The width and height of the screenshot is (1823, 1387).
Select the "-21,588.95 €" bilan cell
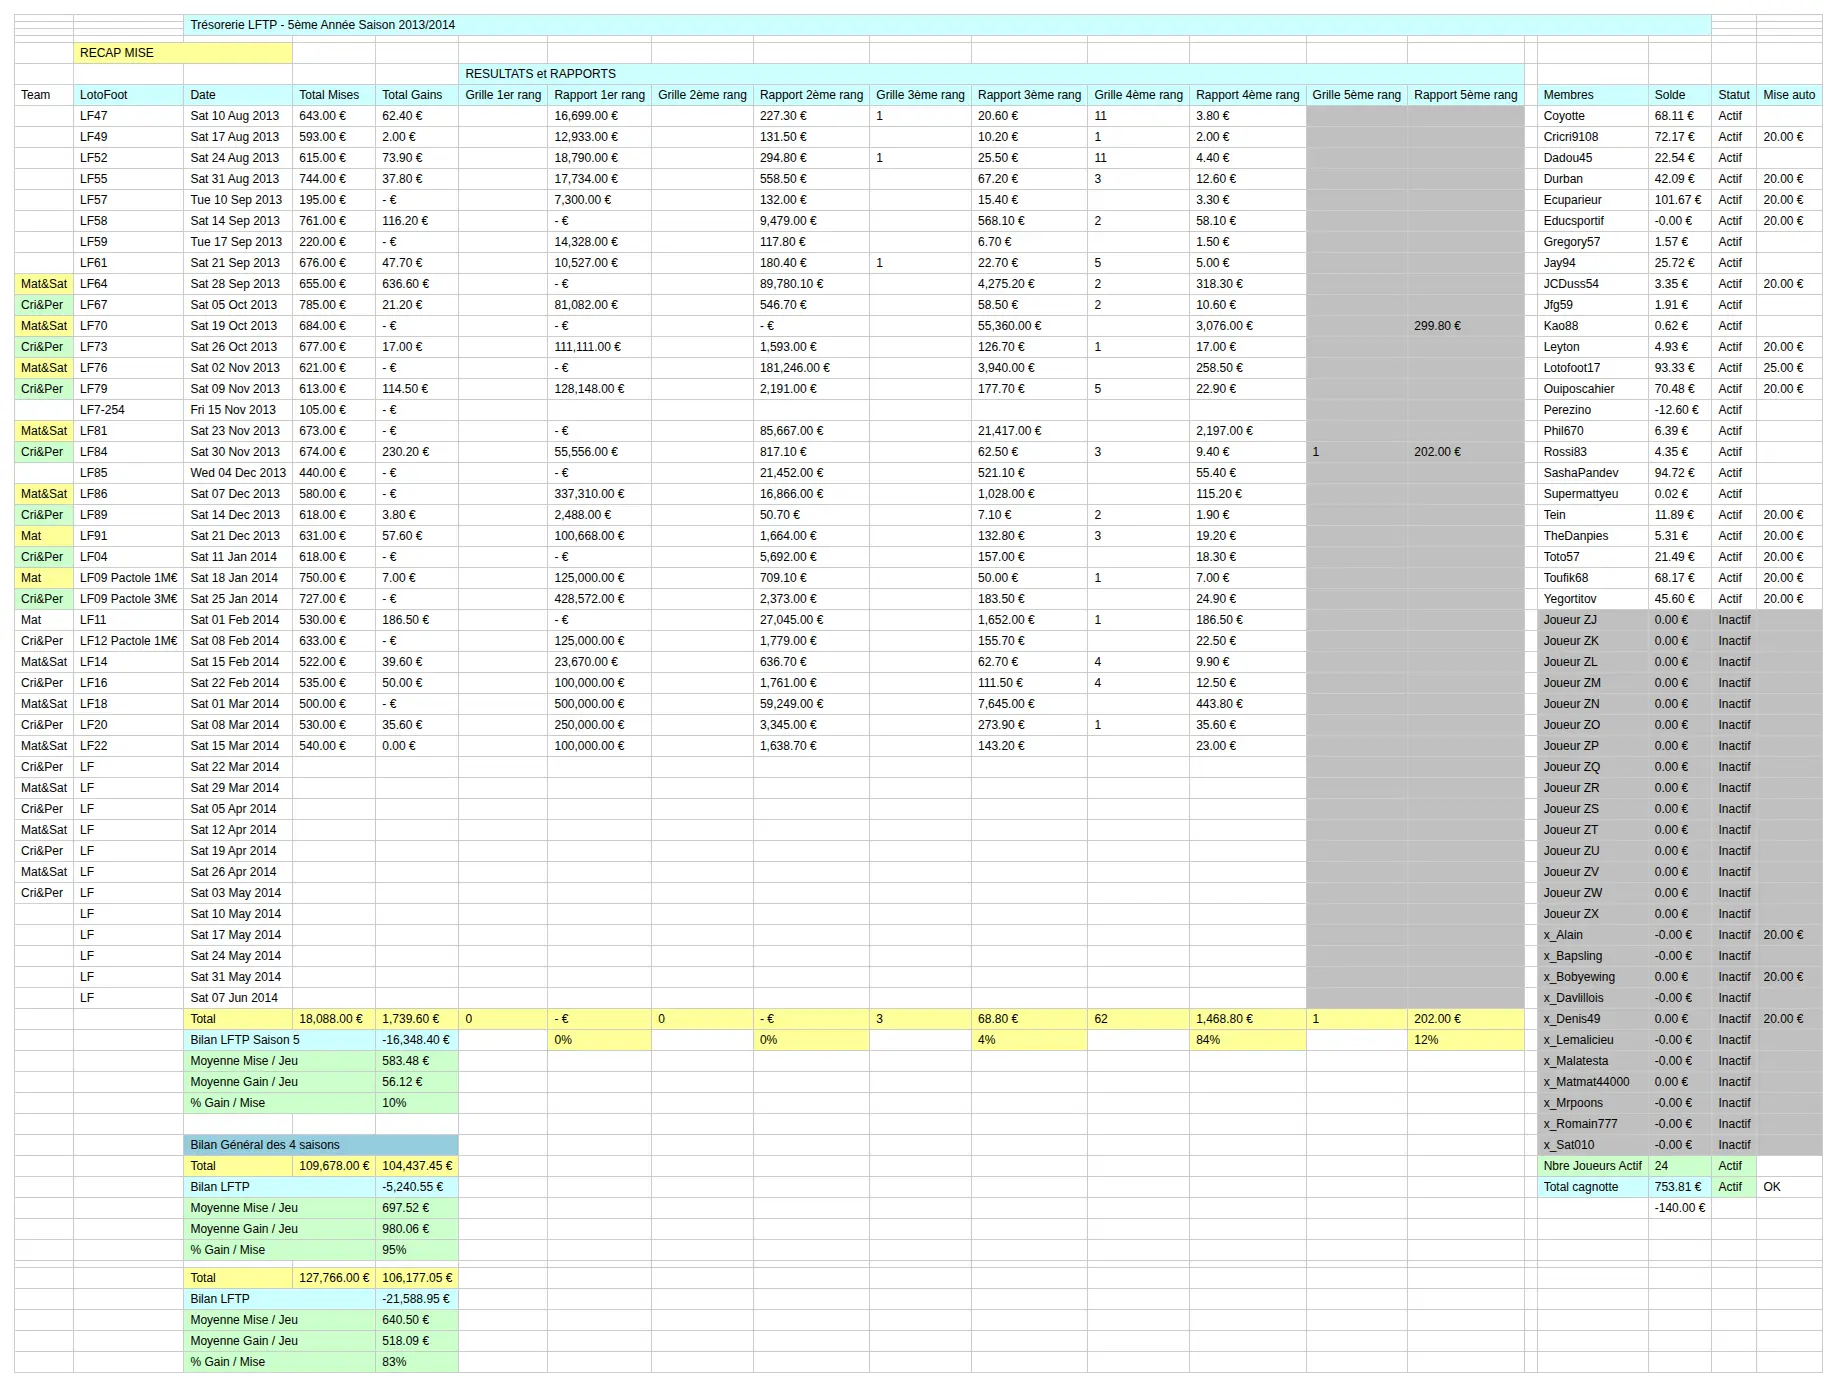(x=417, y=1299)
